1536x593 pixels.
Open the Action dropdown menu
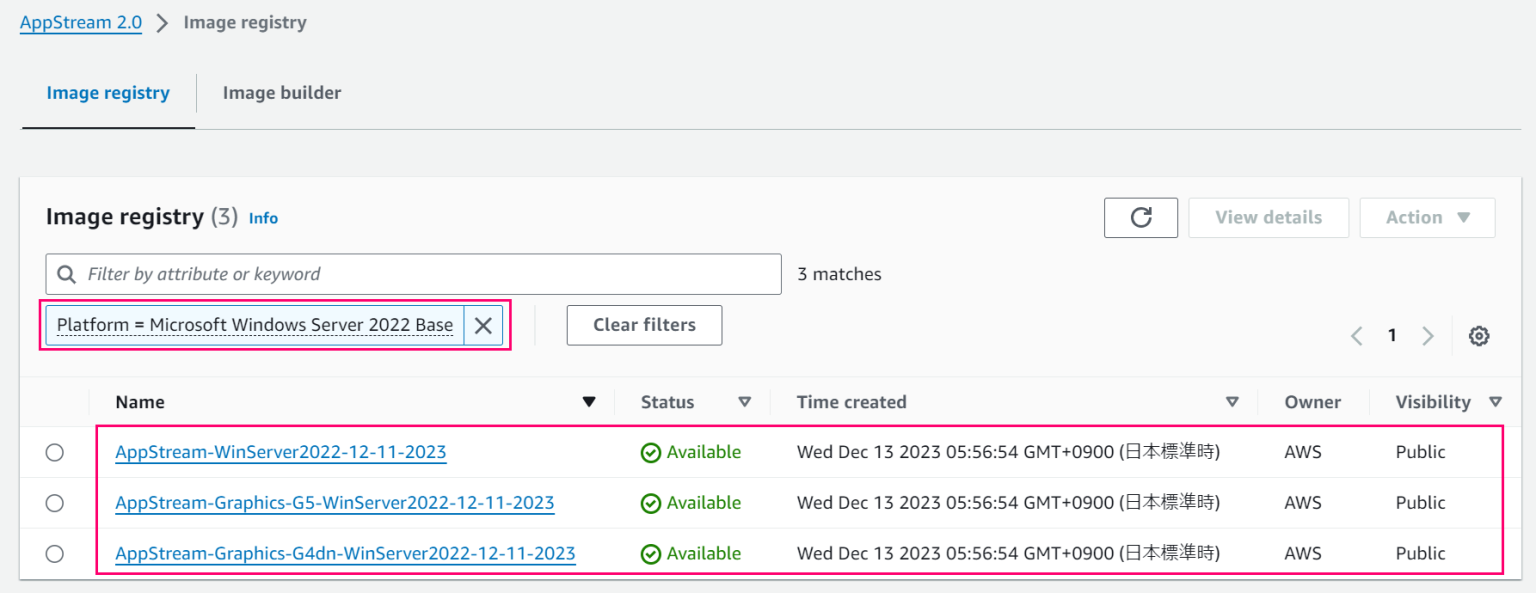click(1427, 217)
